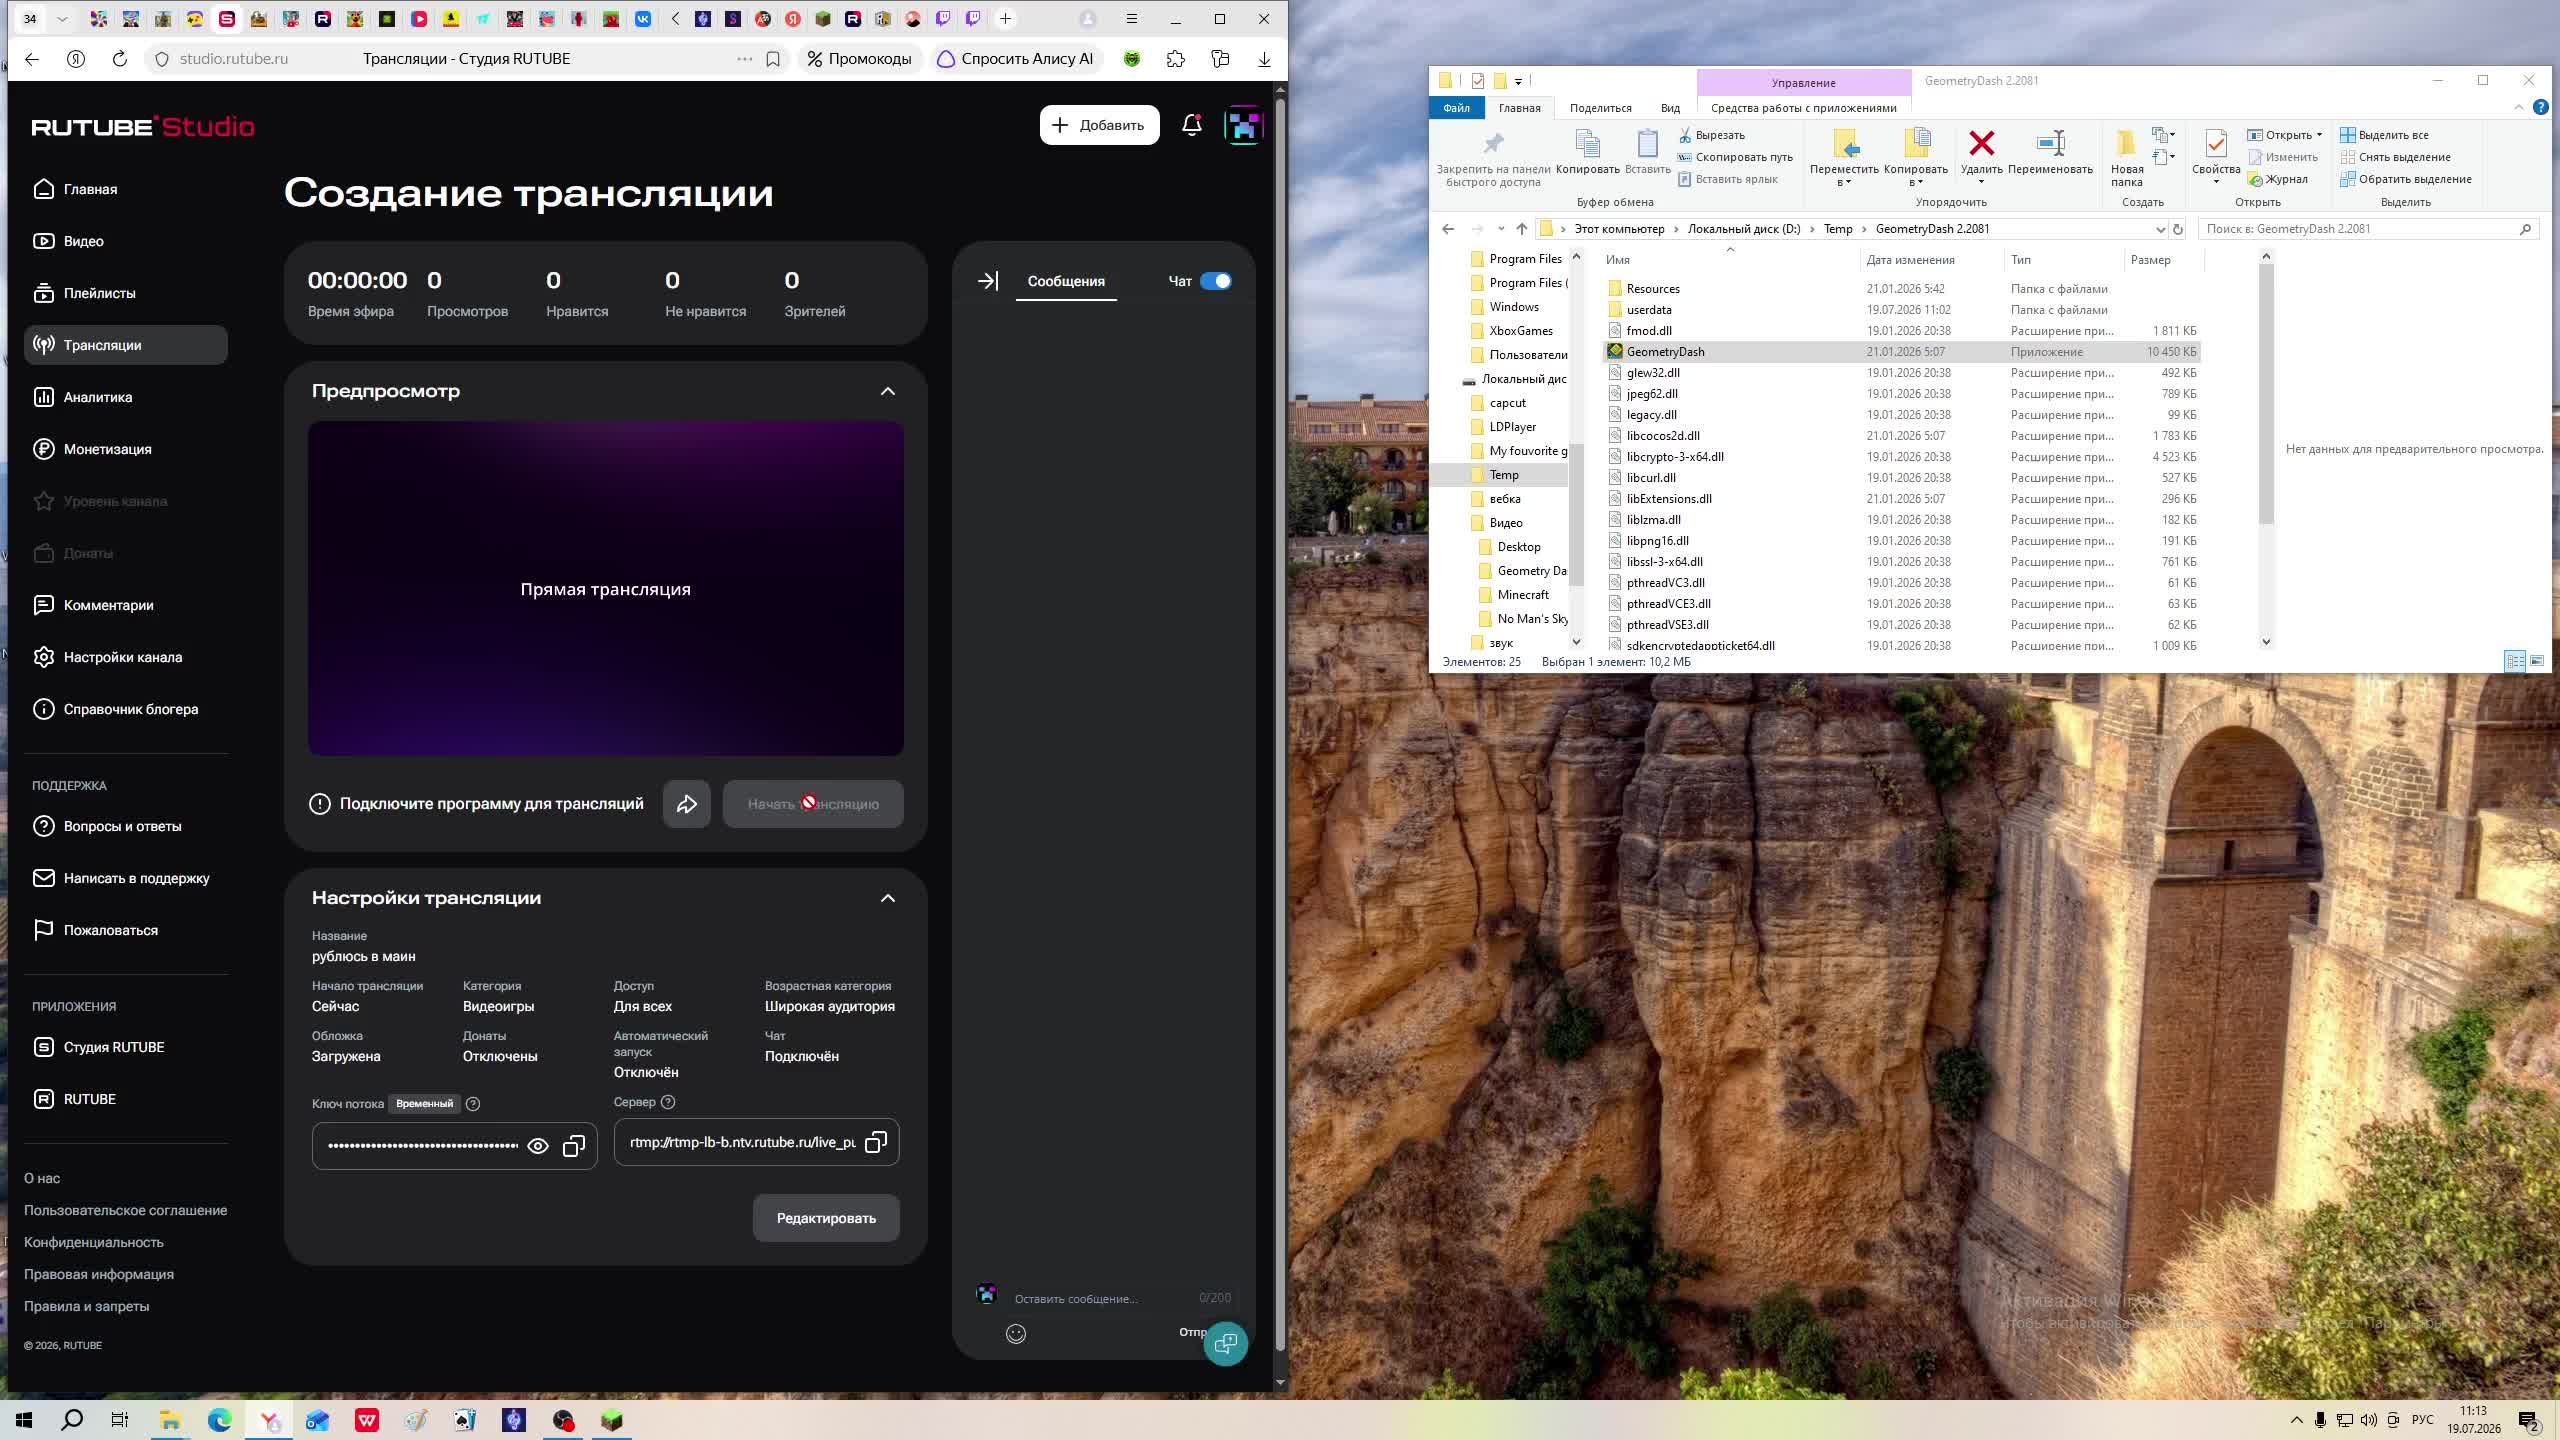Select the Сообщения chat tab
The width and height of the screenshot is (2560, 1440).
click(x=1066, y=281)
